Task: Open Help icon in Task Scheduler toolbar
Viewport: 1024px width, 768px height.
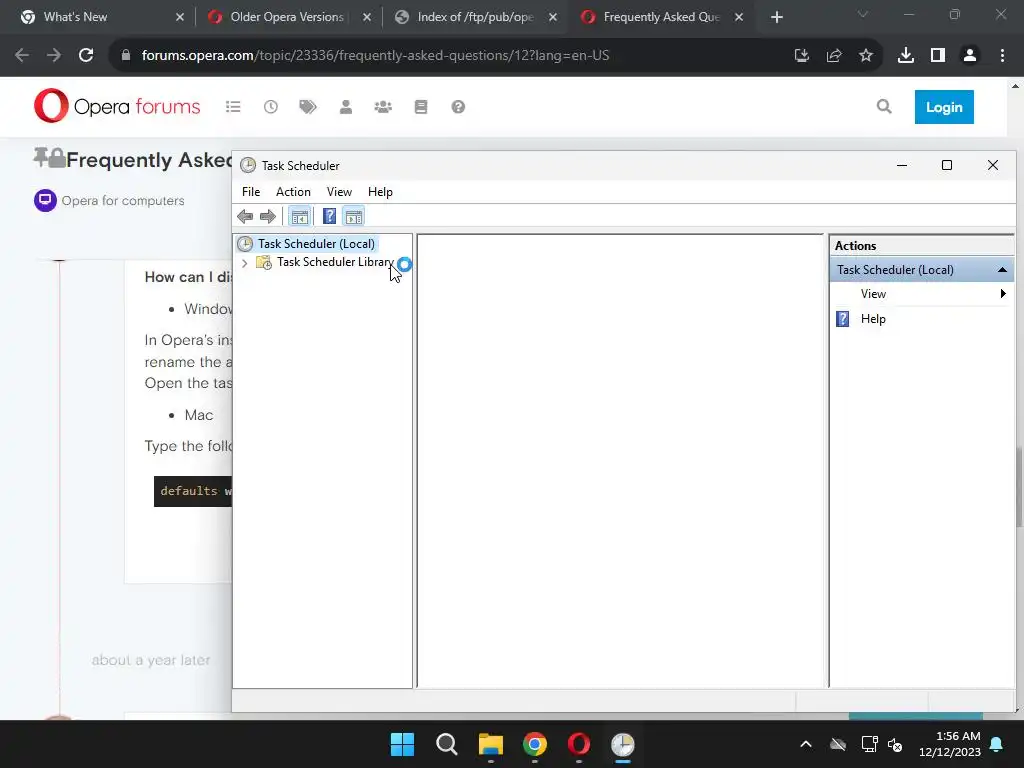Action: [x=329, y=216]
